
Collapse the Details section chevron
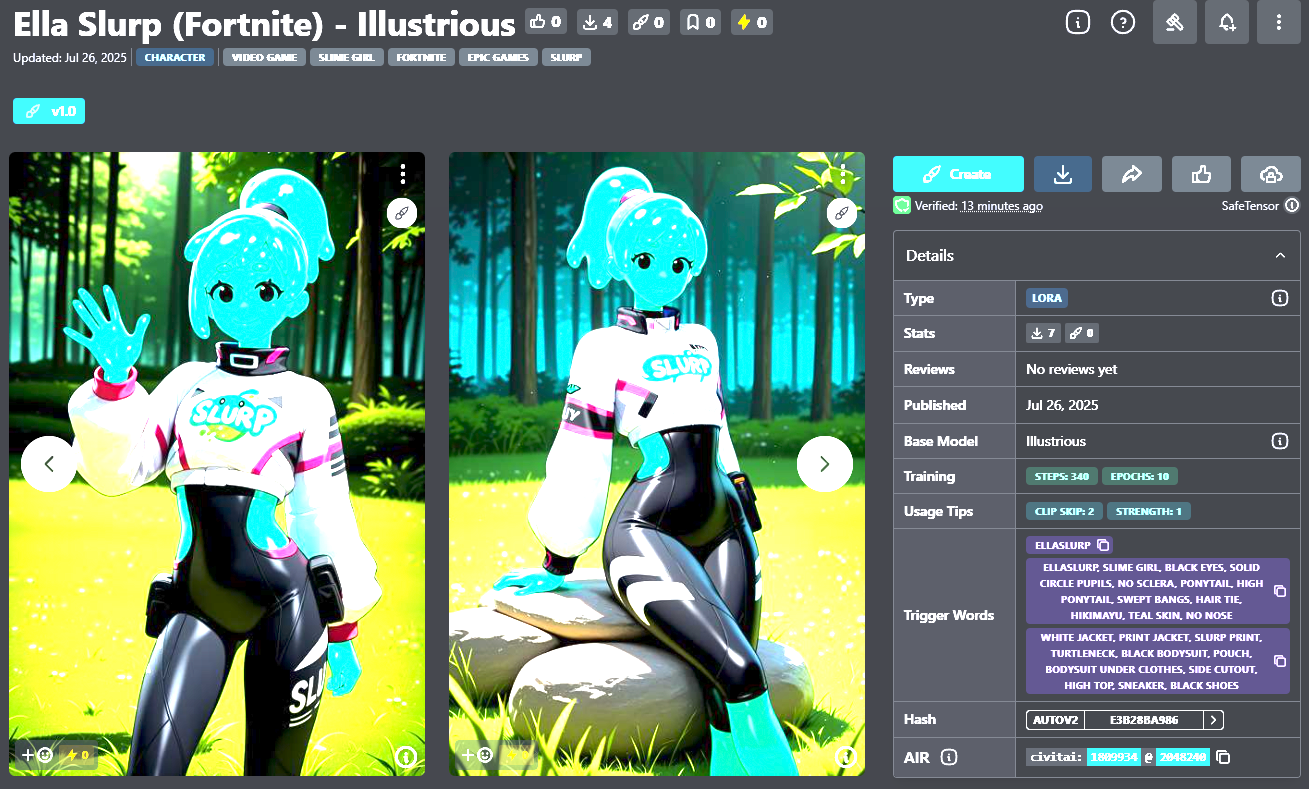[x=1280, y=256]
